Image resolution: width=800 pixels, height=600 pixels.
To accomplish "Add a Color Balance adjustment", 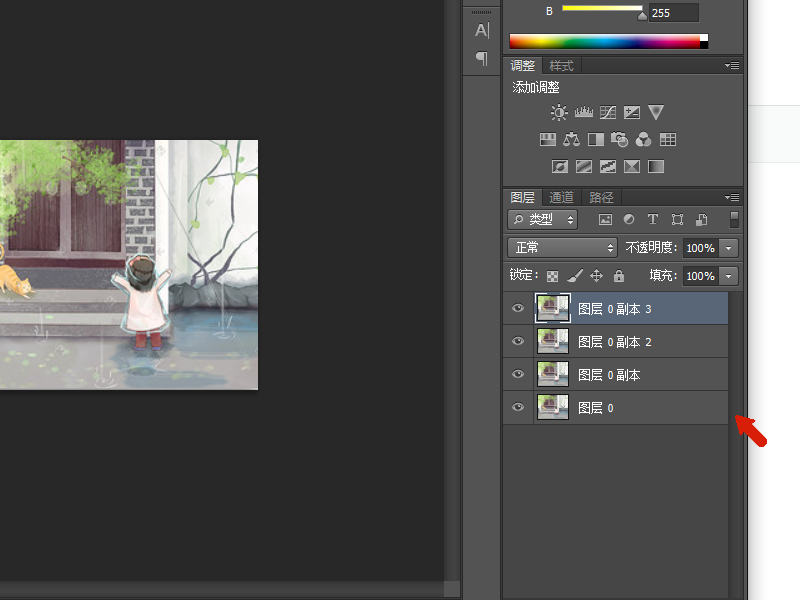I will tap(571, 139).
